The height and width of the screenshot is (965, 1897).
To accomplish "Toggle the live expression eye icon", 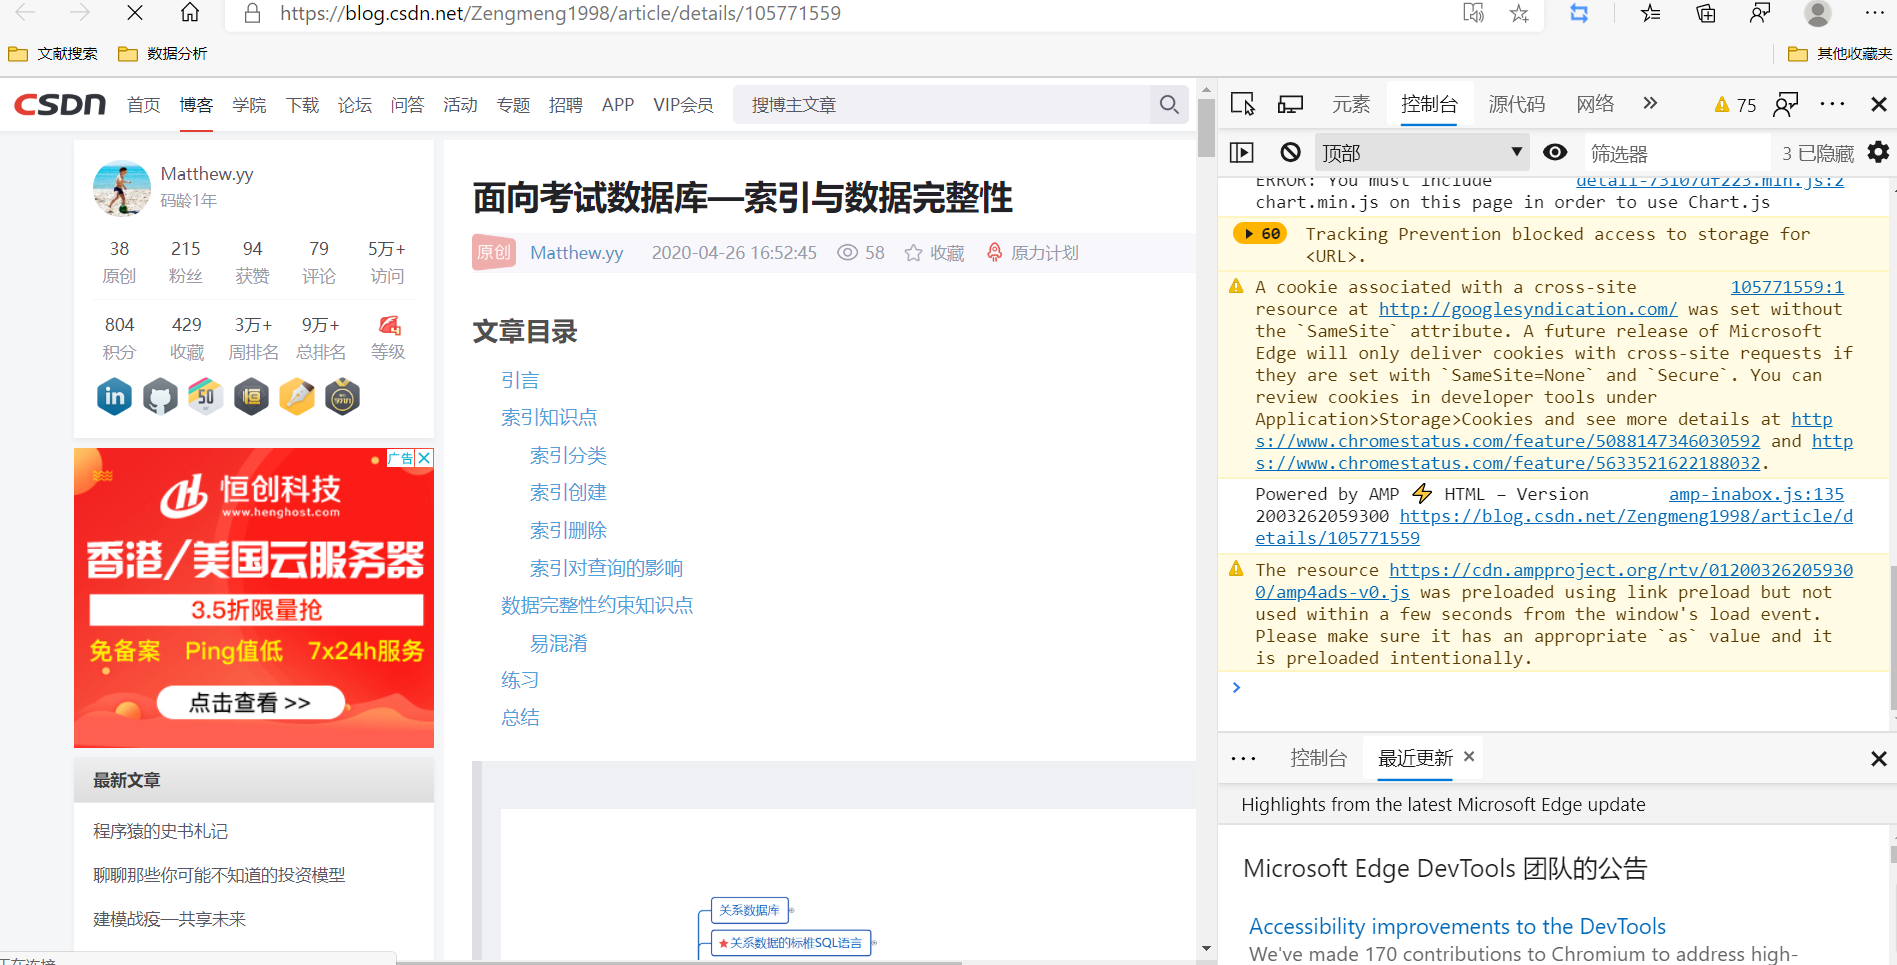I will tap(1555, 152).
